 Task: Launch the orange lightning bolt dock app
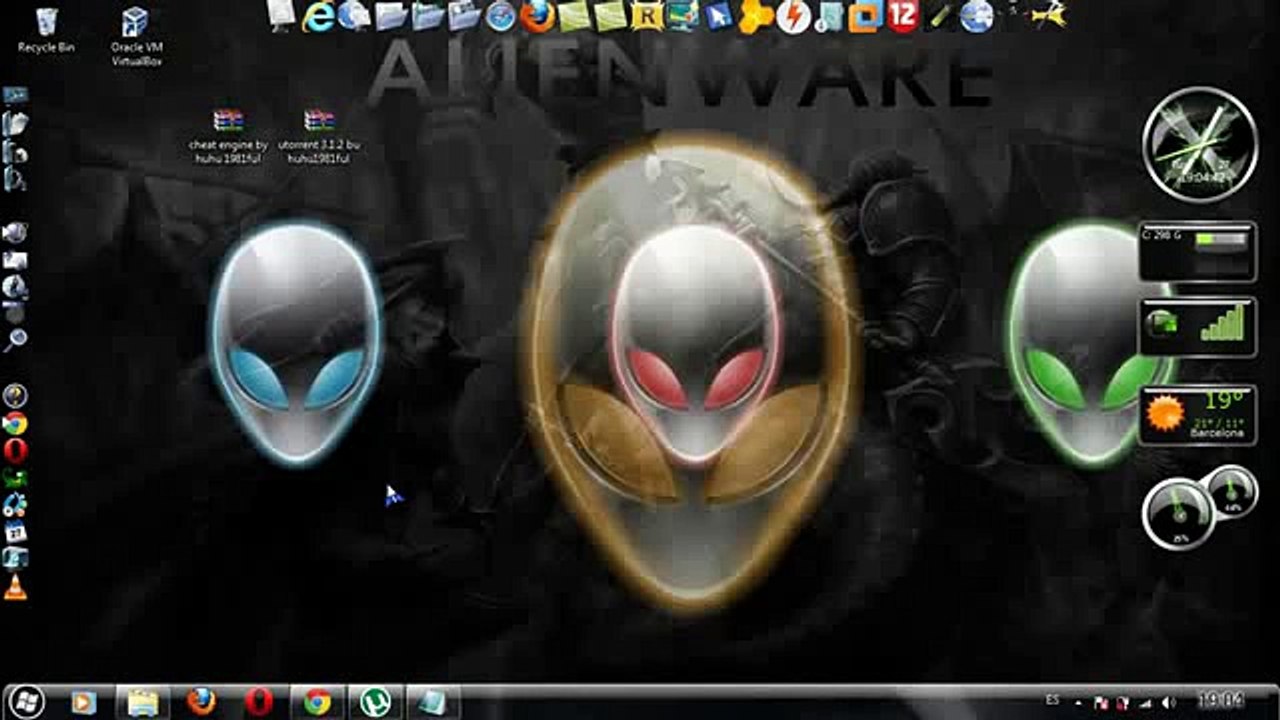point(793,17)
